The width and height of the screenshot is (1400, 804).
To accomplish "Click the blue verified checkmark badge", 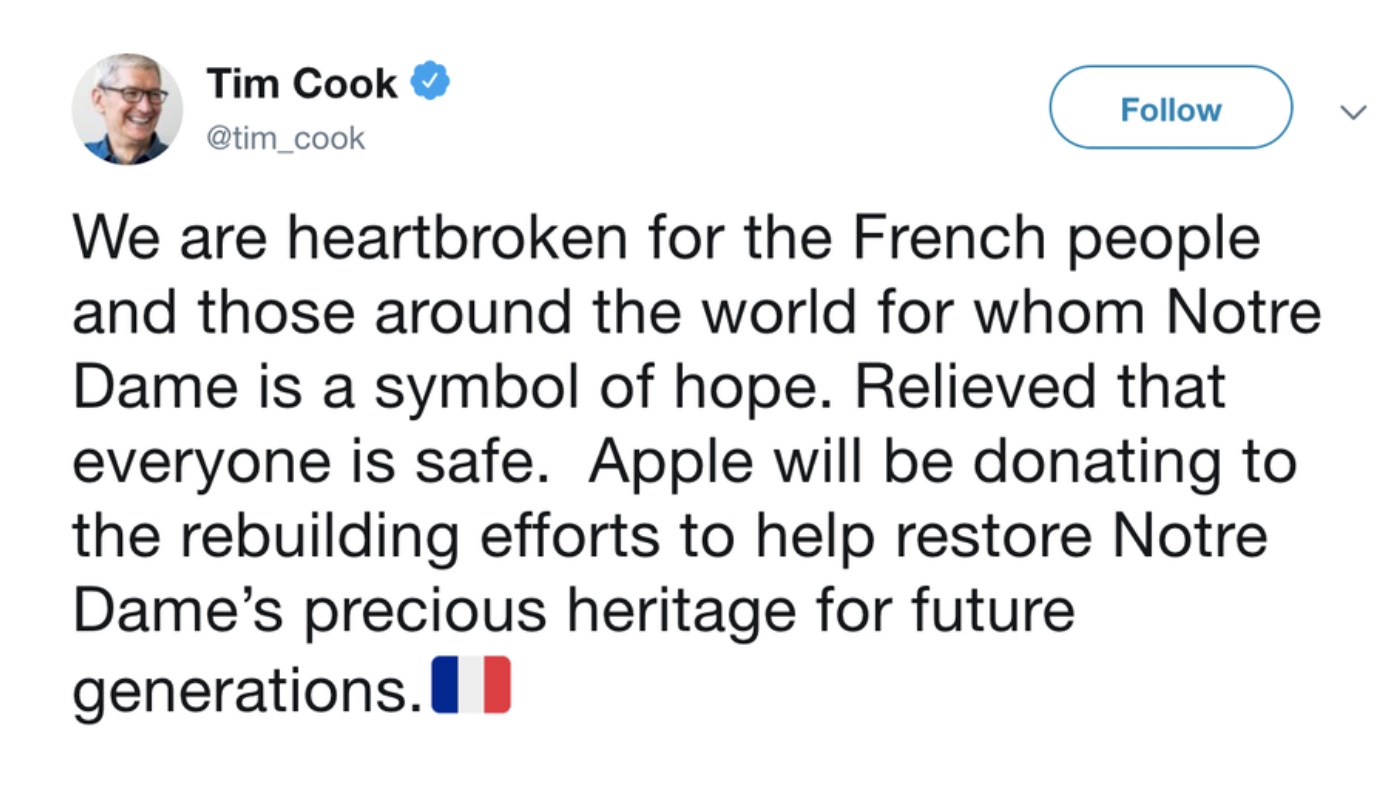I will pyautogui.click(x=431, y=82).
